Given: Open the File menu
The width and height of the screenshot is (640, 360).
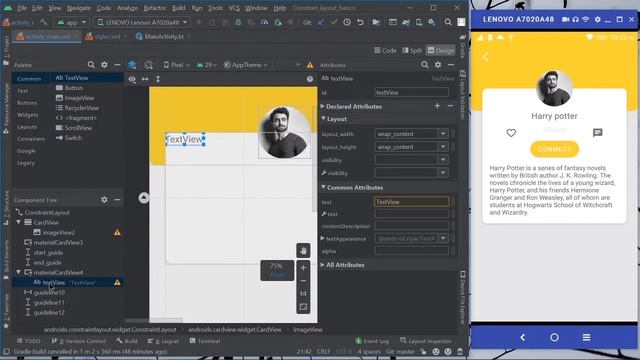Looking at the screenshot, I should [x=22, y=8].
